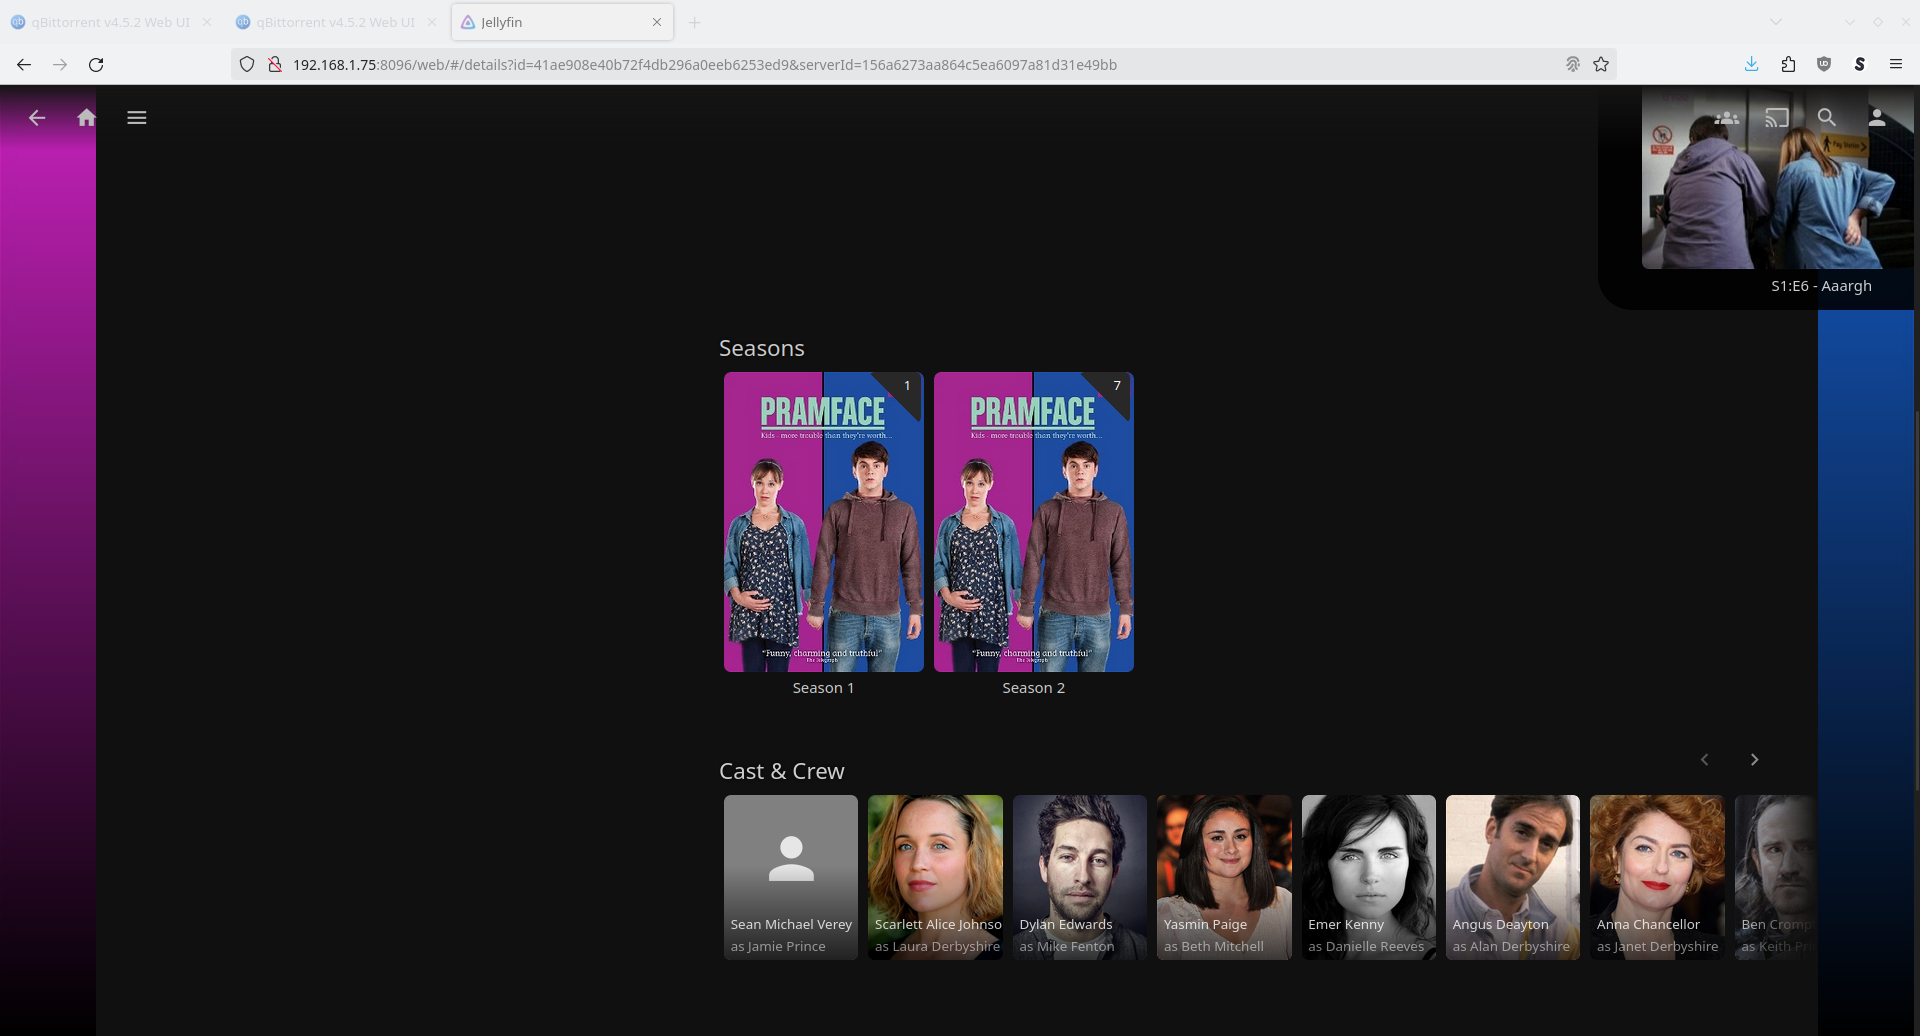Bookmark page with star icon
The height and width of the screenshot is (1036, 1920).
(x=1601, y=65)
